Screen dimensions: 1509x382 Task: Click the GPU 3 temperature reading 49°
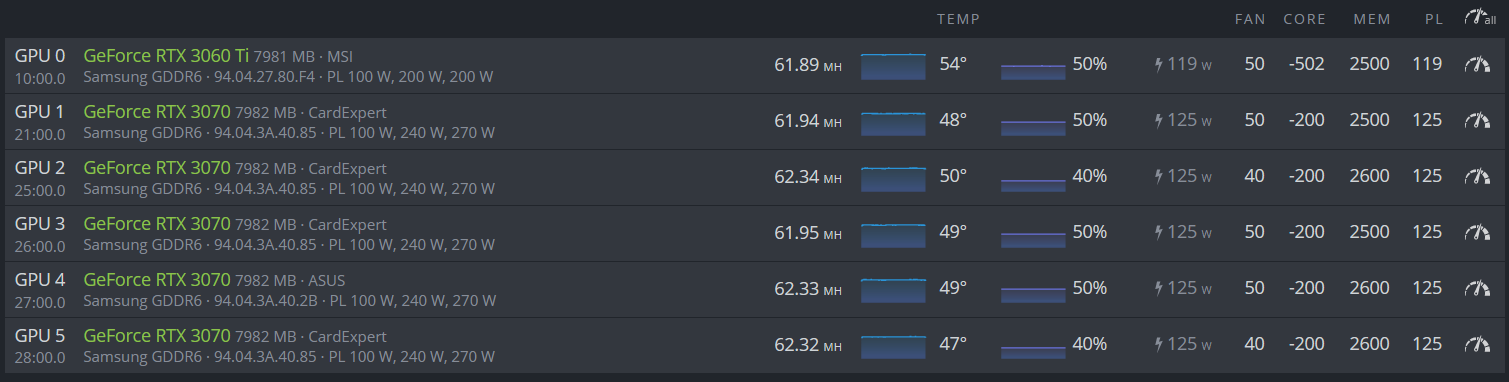tap(953, 232)
